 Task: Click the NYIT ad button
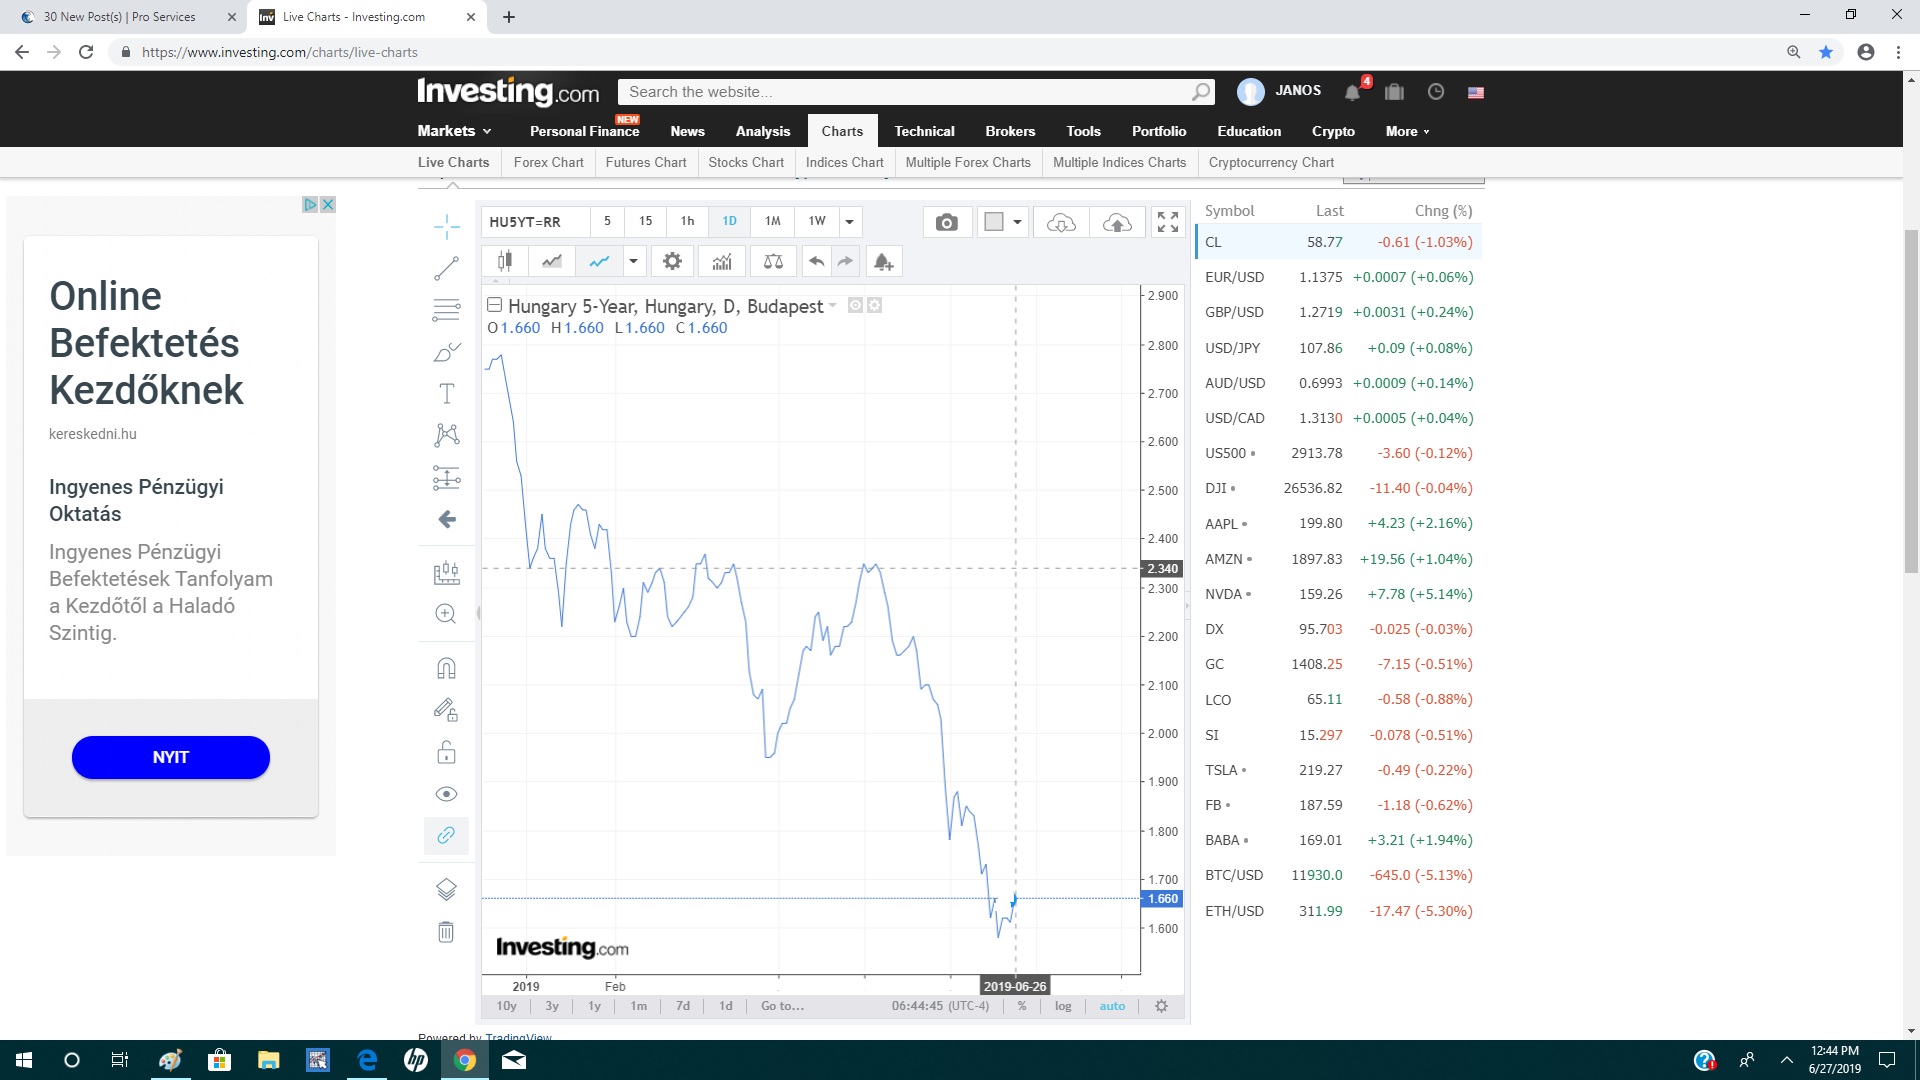click(x=171, y=757)
